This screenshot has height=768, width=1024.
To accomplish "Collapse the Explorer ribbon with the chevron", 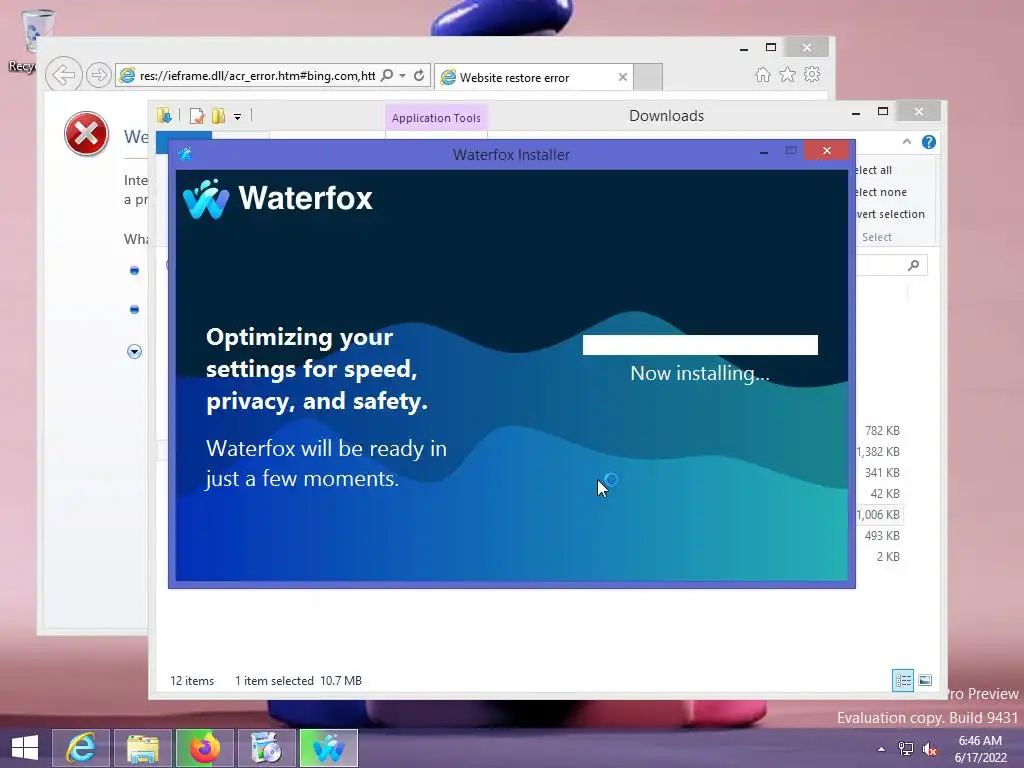I will coord(906,142).
